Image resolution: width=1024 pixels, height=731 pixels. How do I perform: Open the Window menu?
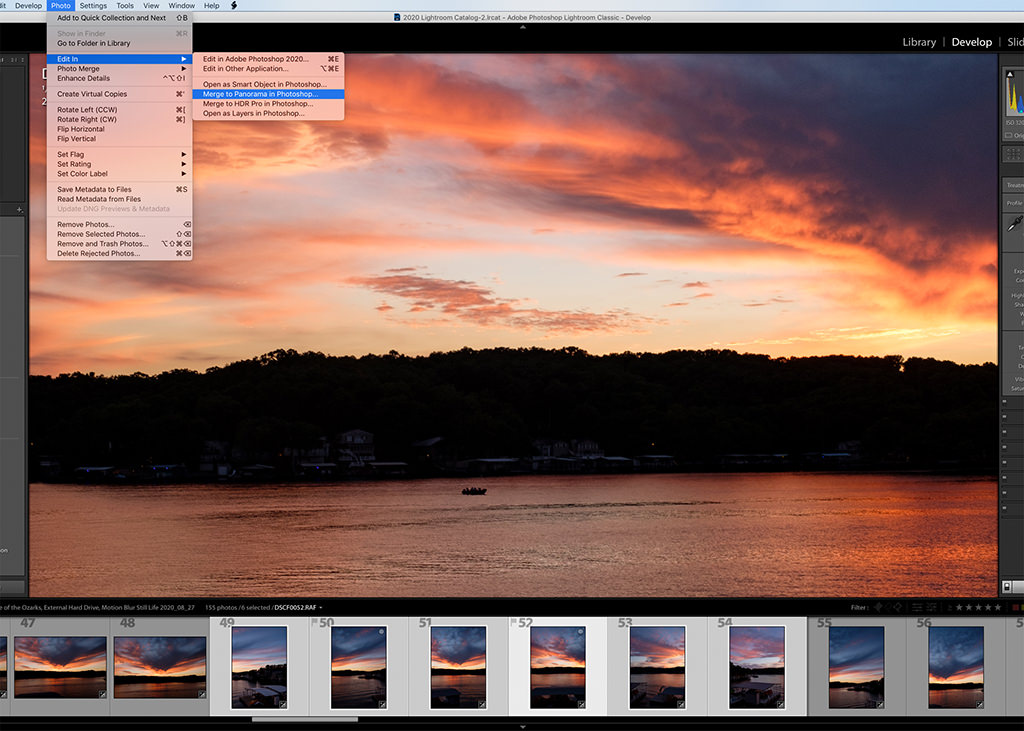182,5
